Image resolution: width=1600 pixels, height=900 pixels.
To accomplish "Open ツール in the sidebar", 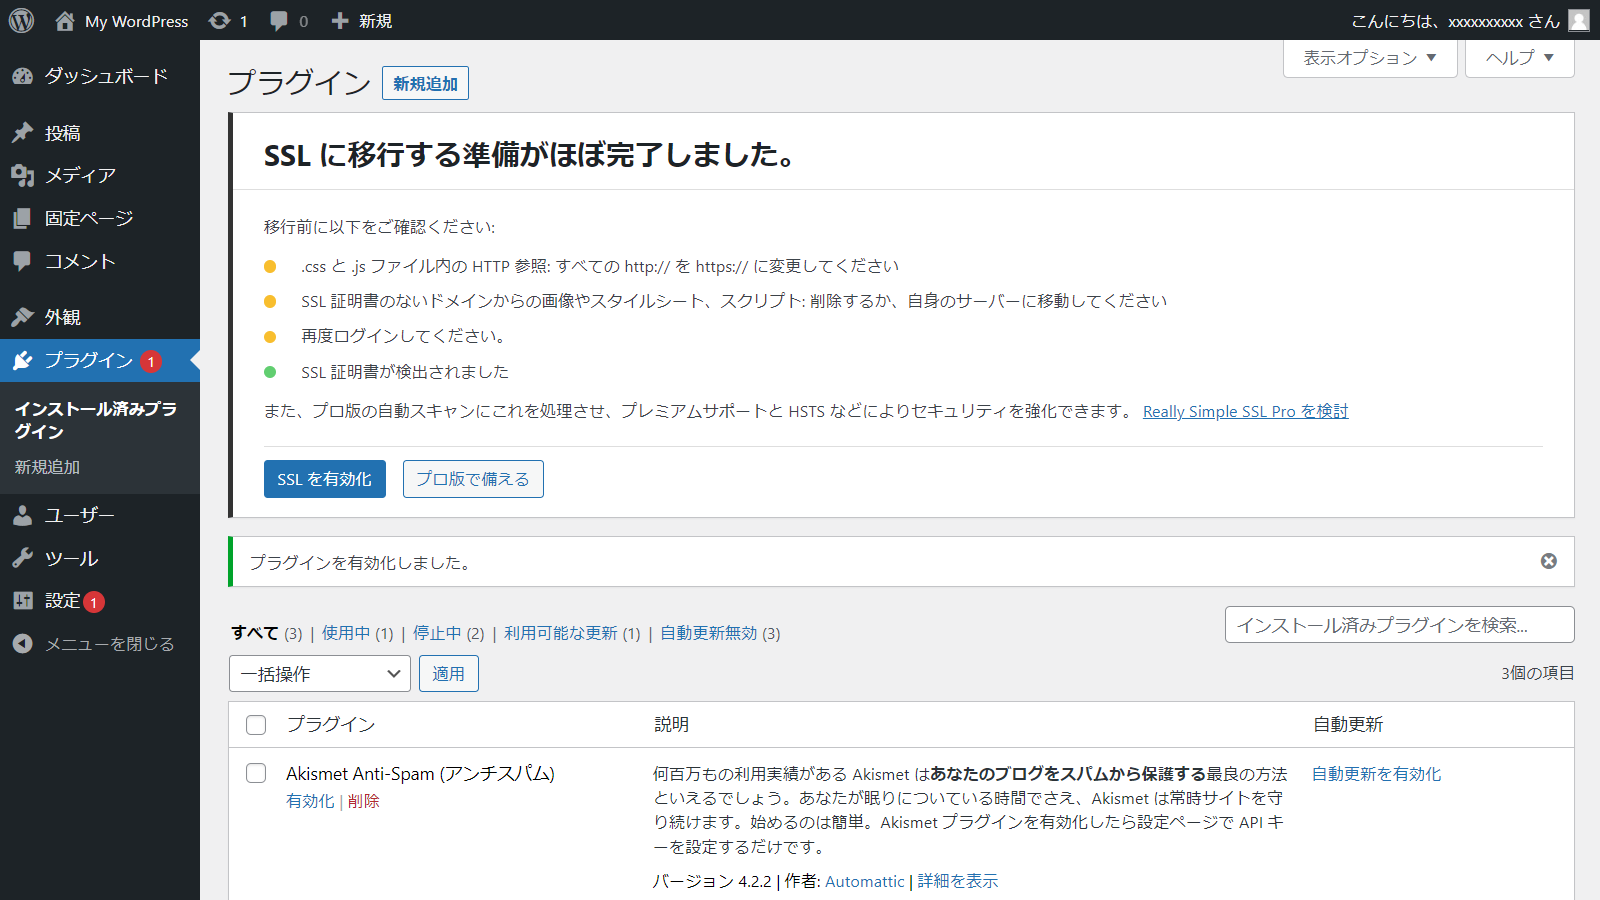I will coord(71,558).
